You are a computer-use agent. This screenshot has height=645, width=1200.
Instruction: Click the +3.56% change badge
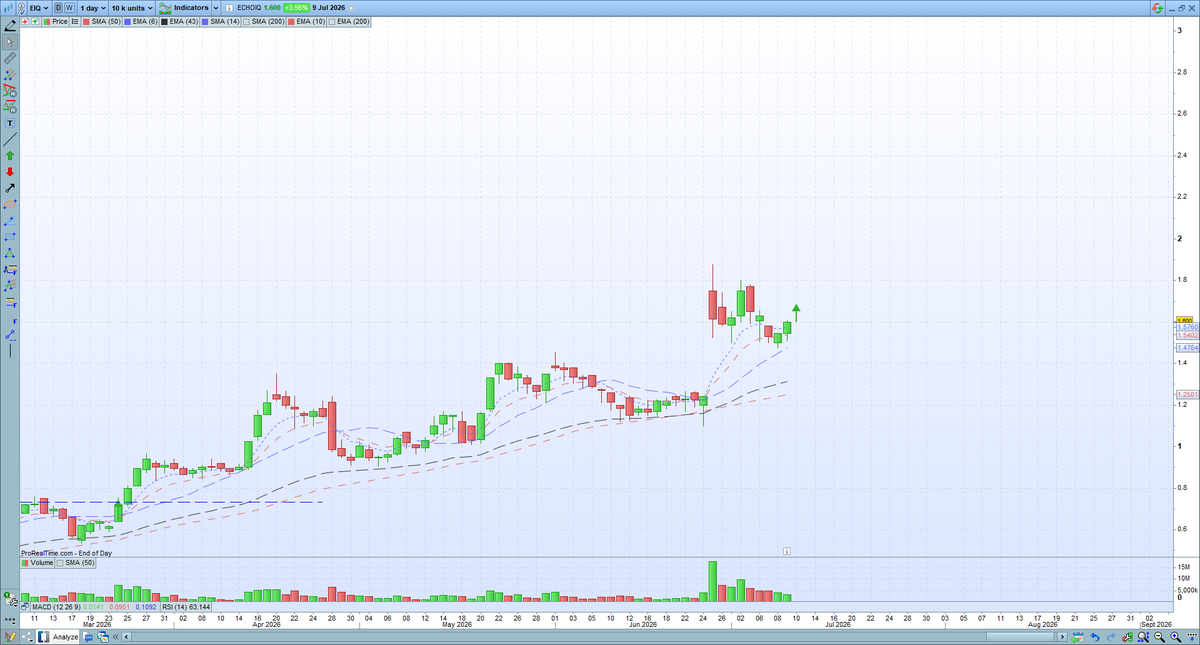pos(296,8)
